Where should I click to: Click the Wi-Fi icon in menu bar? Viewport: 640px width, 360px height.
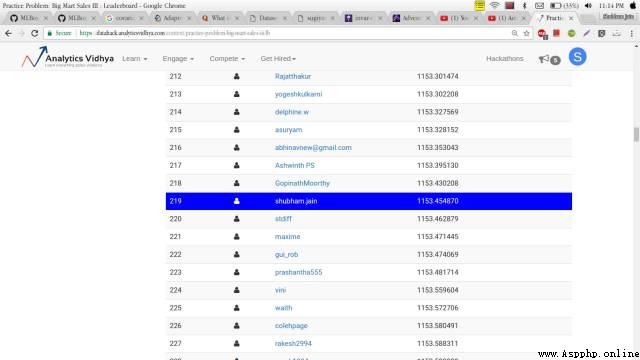click(x=495, y=5)
